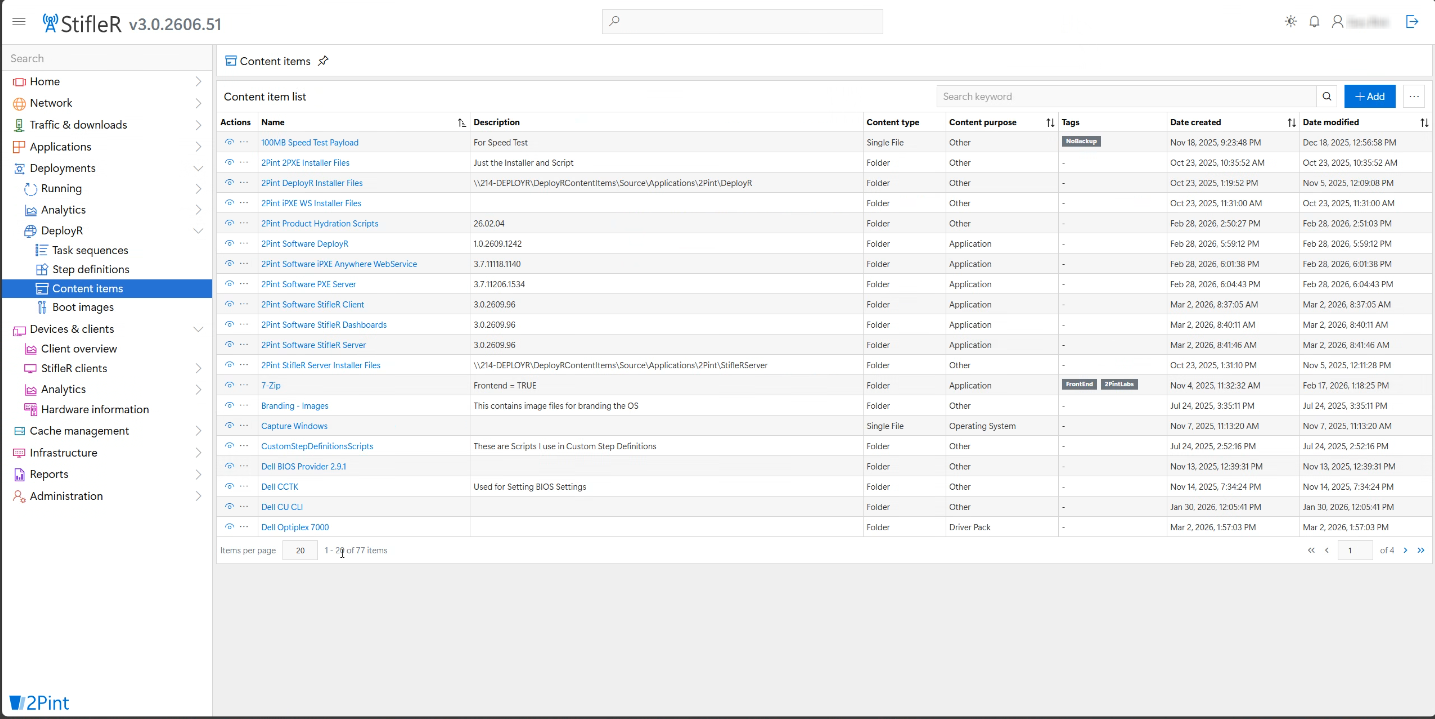This screenshot has height=719, width=1435.
Task: Collapse the Deployments section chevron
Action: pos(198,168)
